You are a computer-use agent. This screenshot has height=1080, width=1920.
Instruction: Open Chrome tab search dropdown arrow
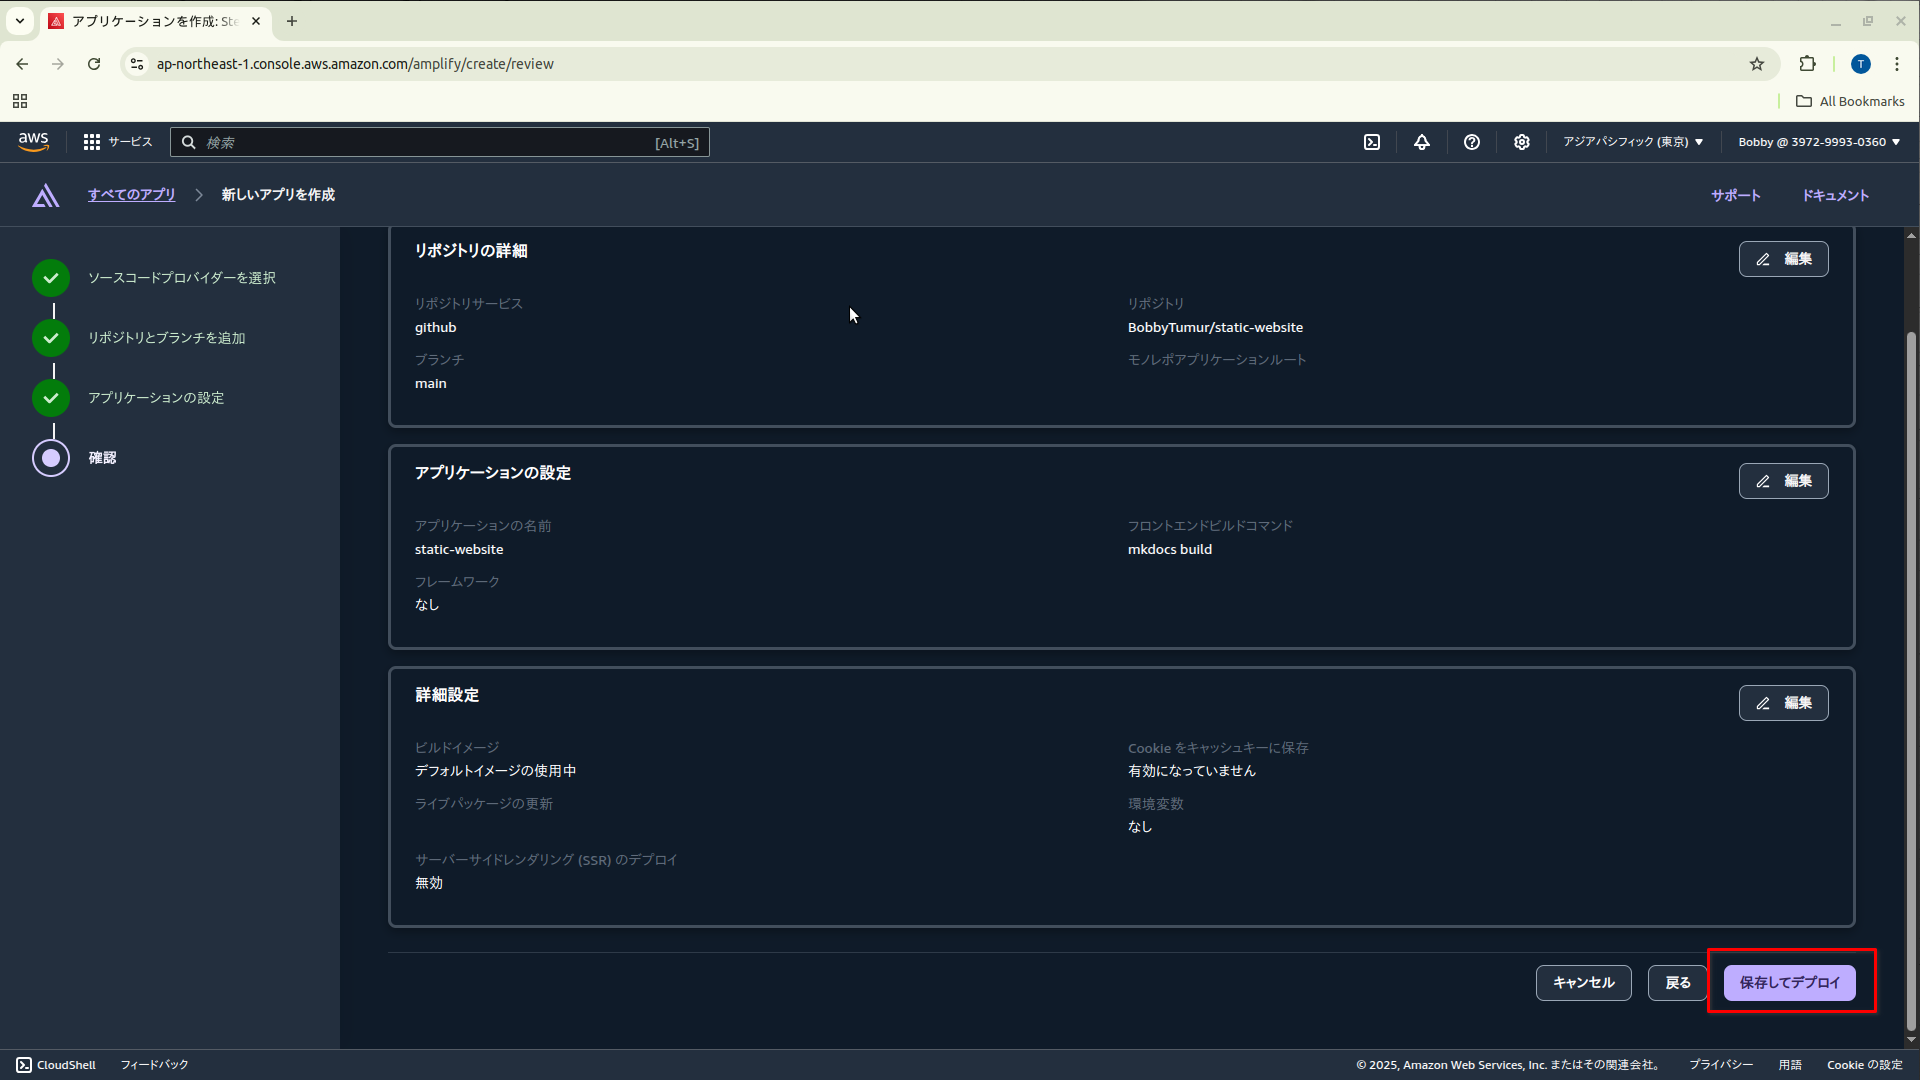(x=20, y=21)
